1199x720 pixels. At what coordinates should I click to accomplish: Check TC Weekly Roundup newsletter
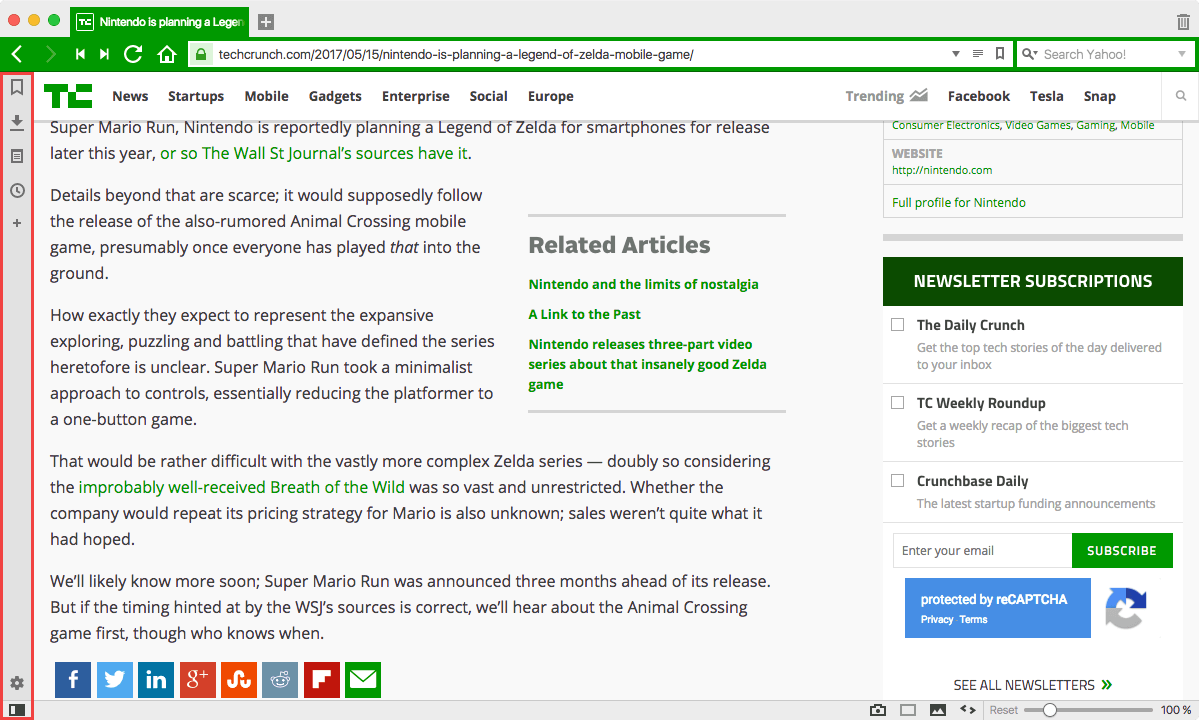[898, 403]
